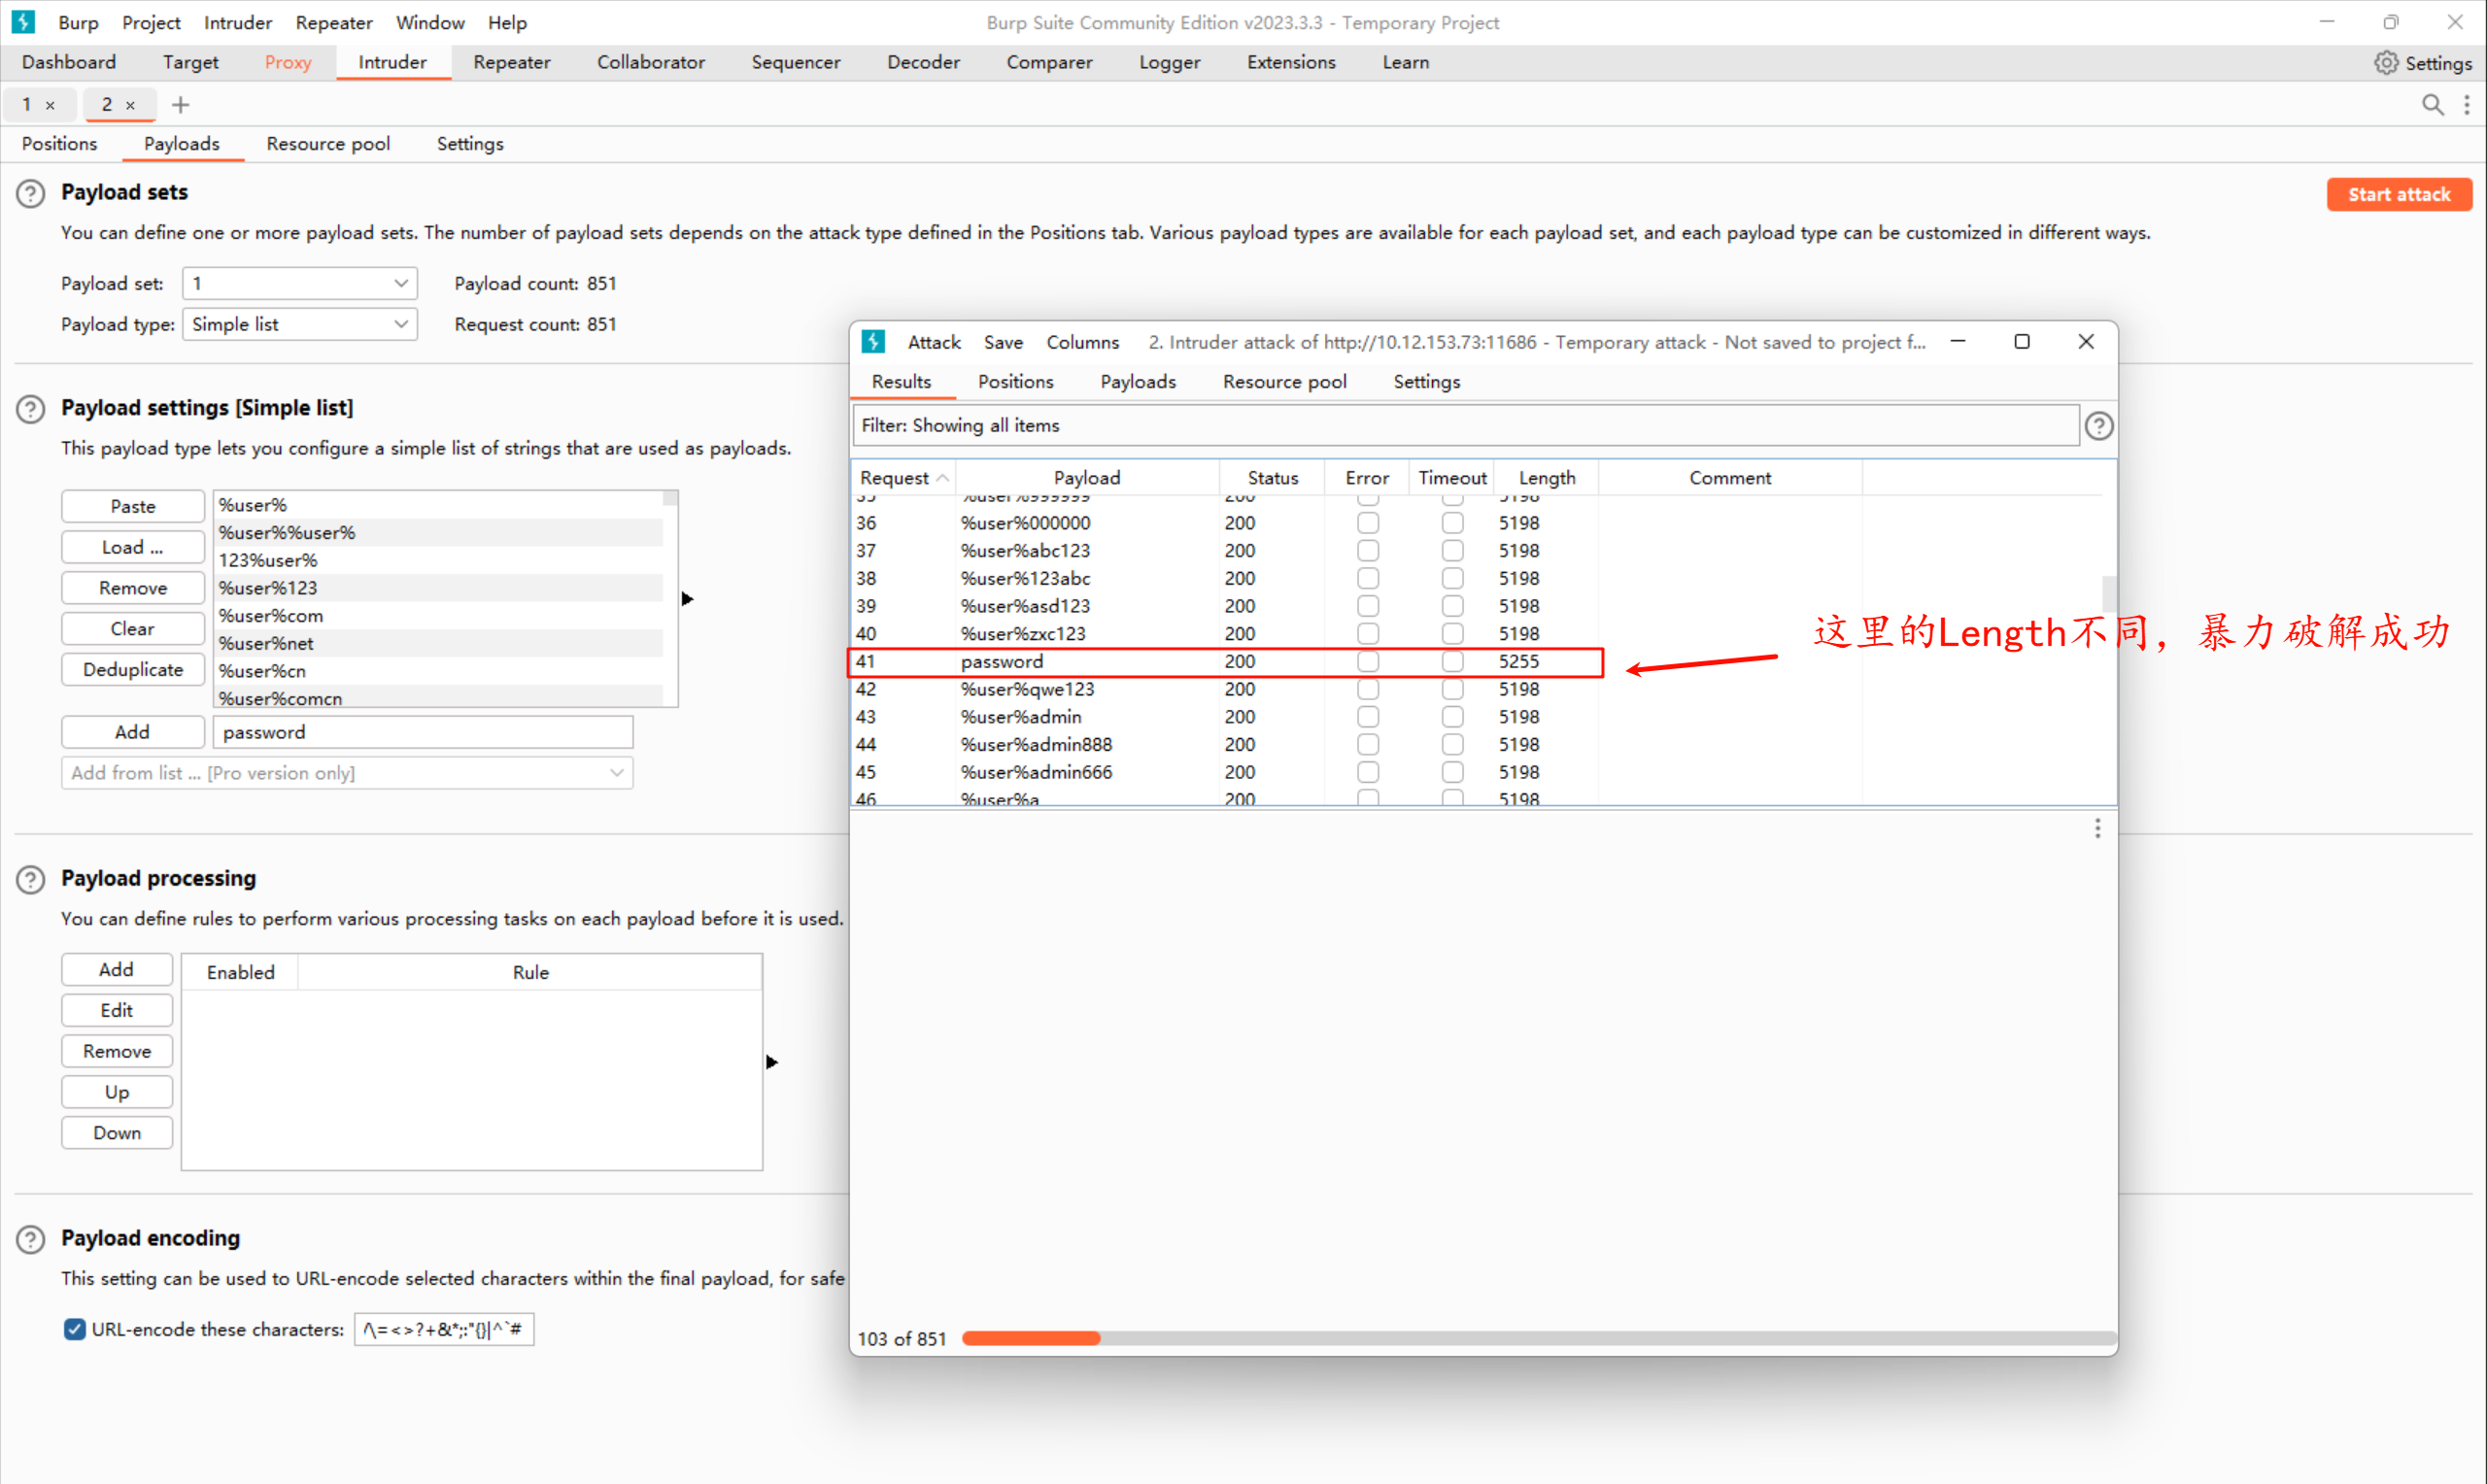Switch to the Repeater main tab
2487x1484 pixels.
pos(511,62)
